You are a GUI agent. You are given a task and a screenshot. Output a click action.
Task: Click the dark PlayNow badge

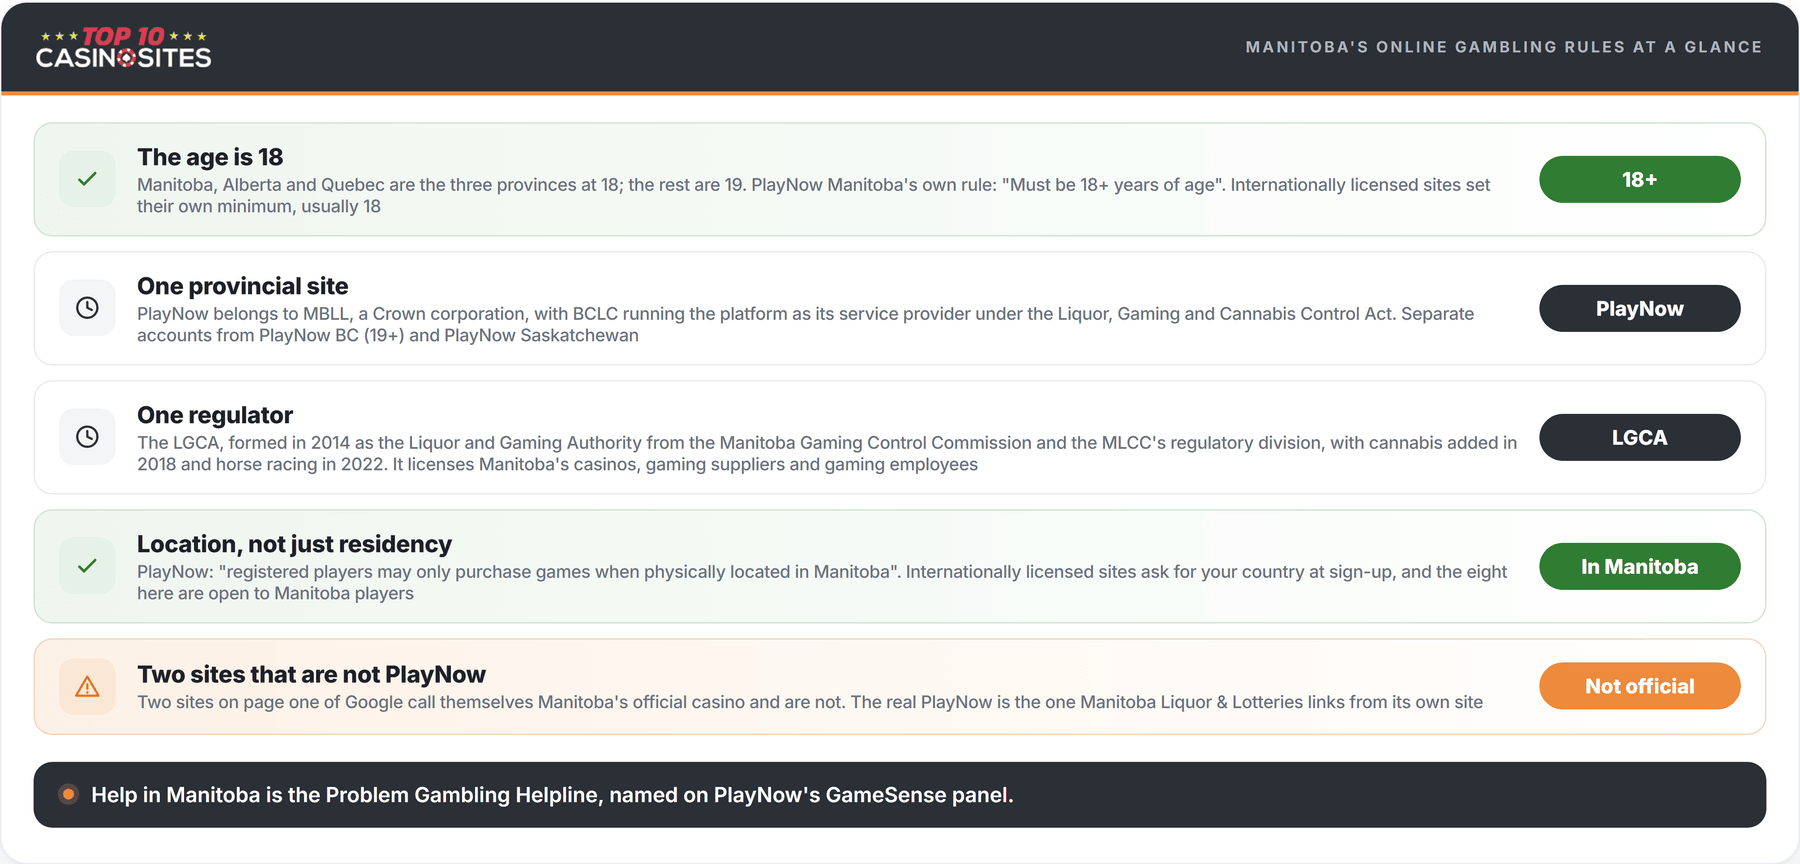click(1639, 309)
